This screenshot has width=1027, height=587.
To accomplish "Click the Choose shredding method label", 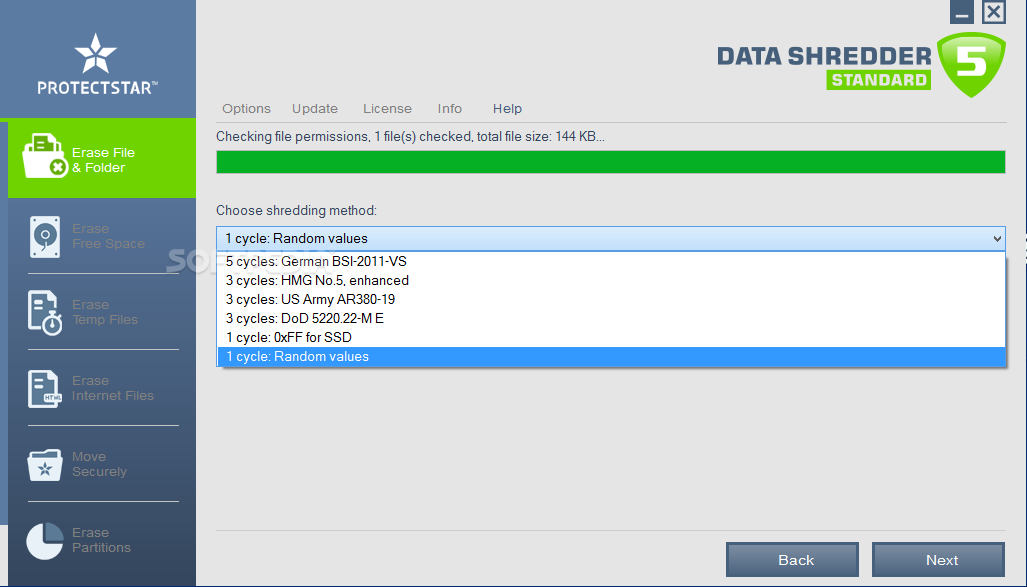I will (297, 210).
